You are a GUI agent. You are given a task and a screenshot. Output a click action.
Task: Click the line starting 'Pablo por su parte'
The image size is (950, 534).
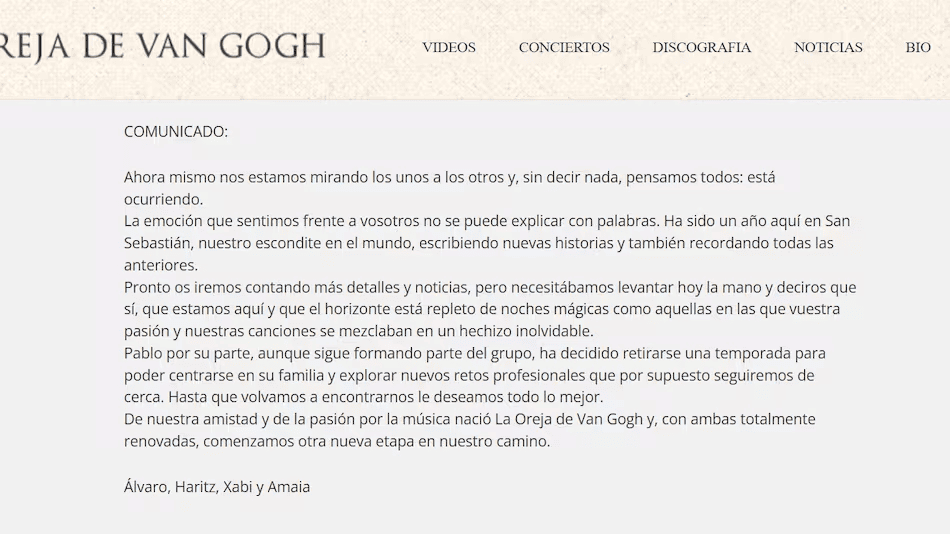pos(474,353)
